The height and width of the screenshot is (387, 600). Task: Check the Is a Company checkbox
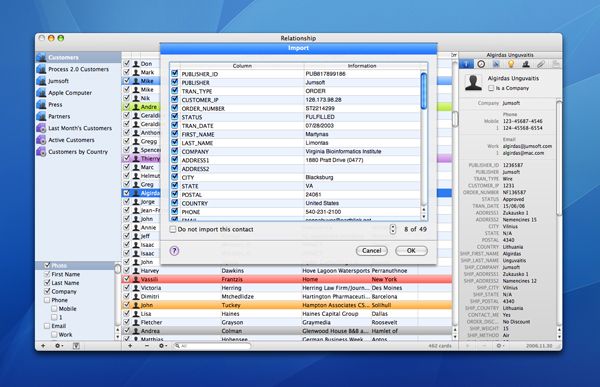pyautogui.click(x=491, y=88)
